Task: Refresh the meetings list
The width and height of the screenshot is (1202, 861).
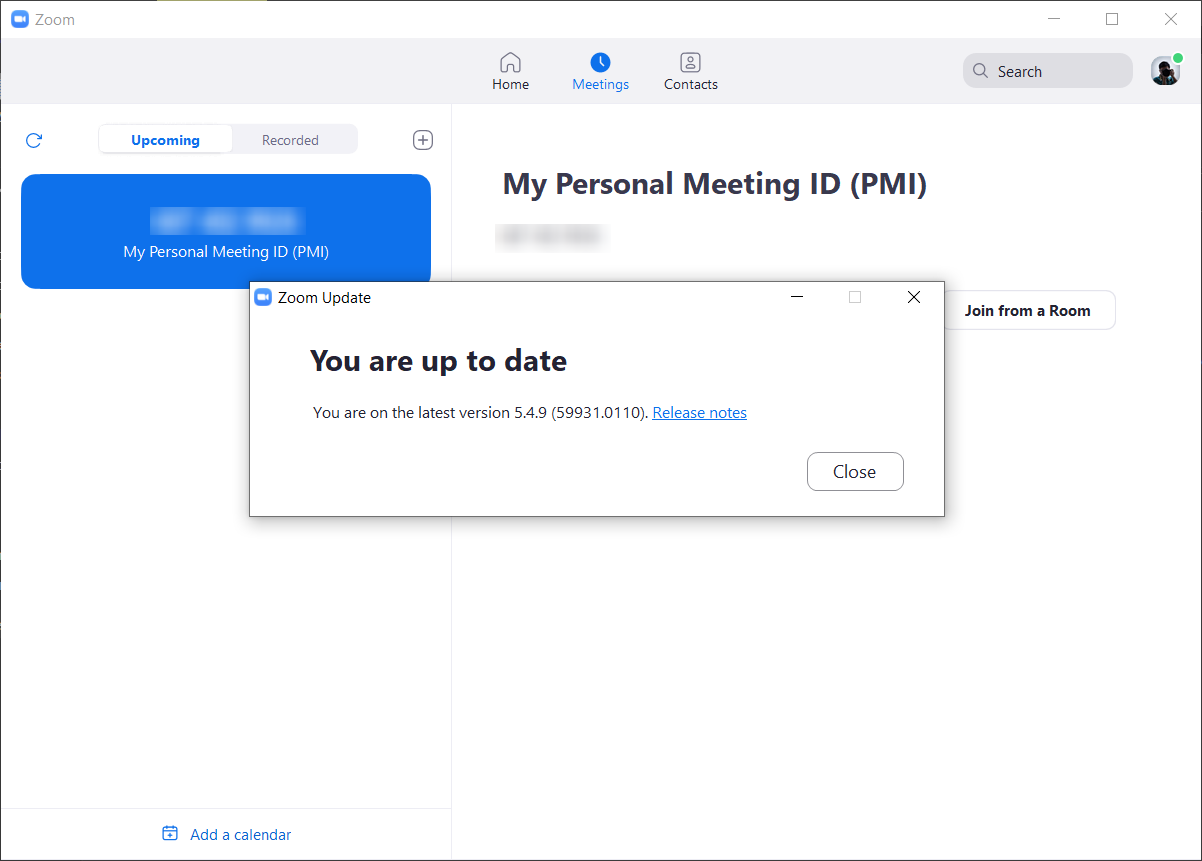Action: click(x=34, y=140)
